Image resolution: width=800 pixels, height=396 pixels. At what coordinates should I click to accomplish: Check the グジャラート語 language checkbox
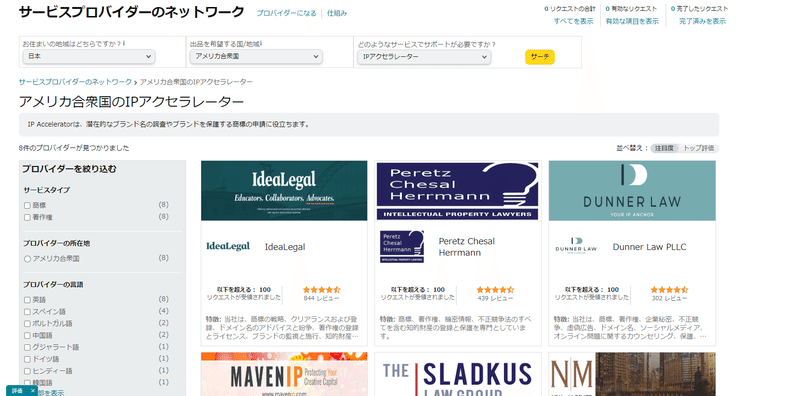(x=27, y=347)
